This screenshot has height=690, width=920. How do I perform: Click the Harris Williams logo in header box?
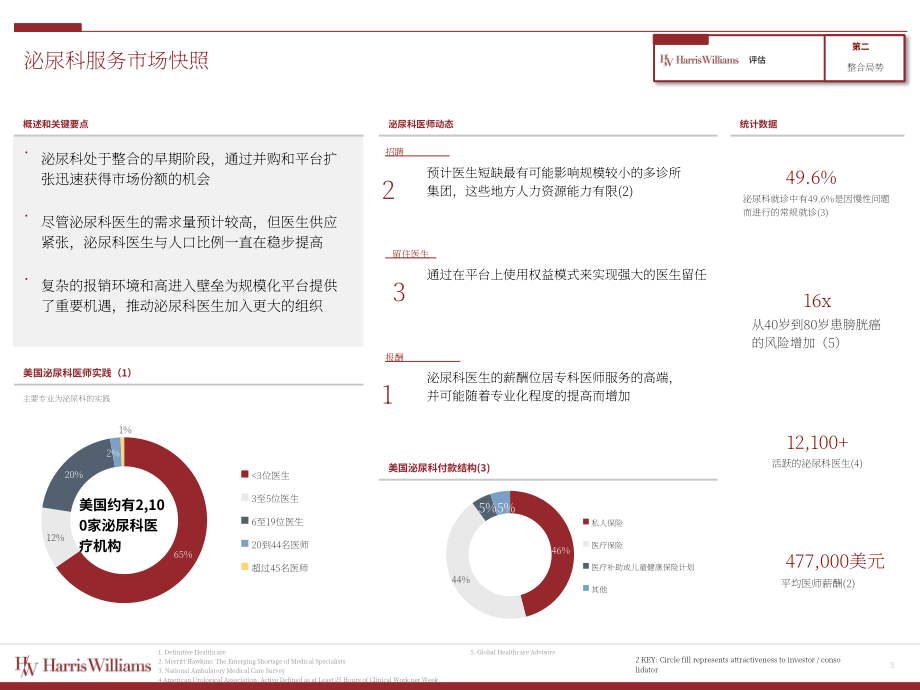pos(699,60)
